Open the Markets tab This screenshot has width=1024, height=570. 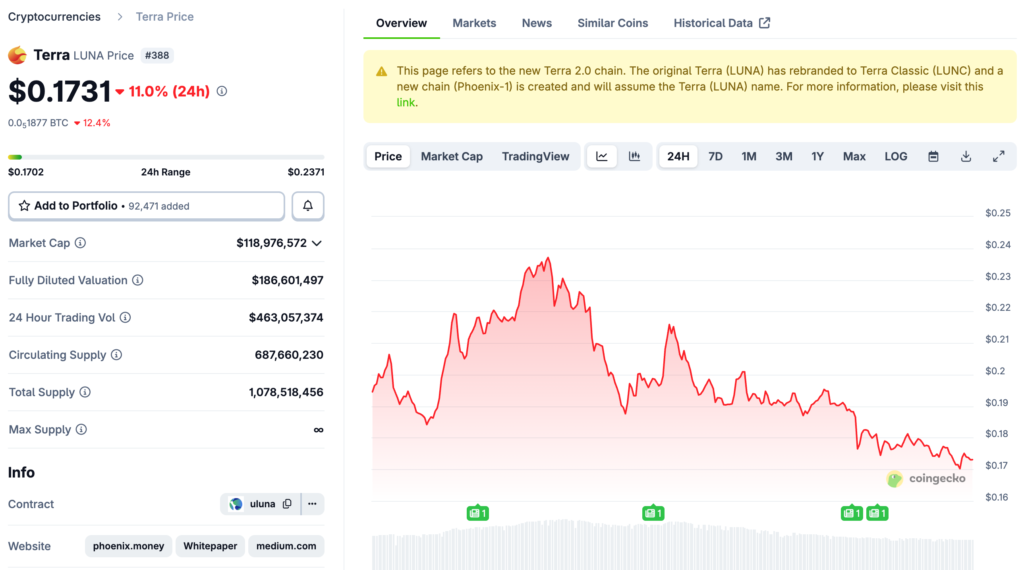[x=474, y=23]
